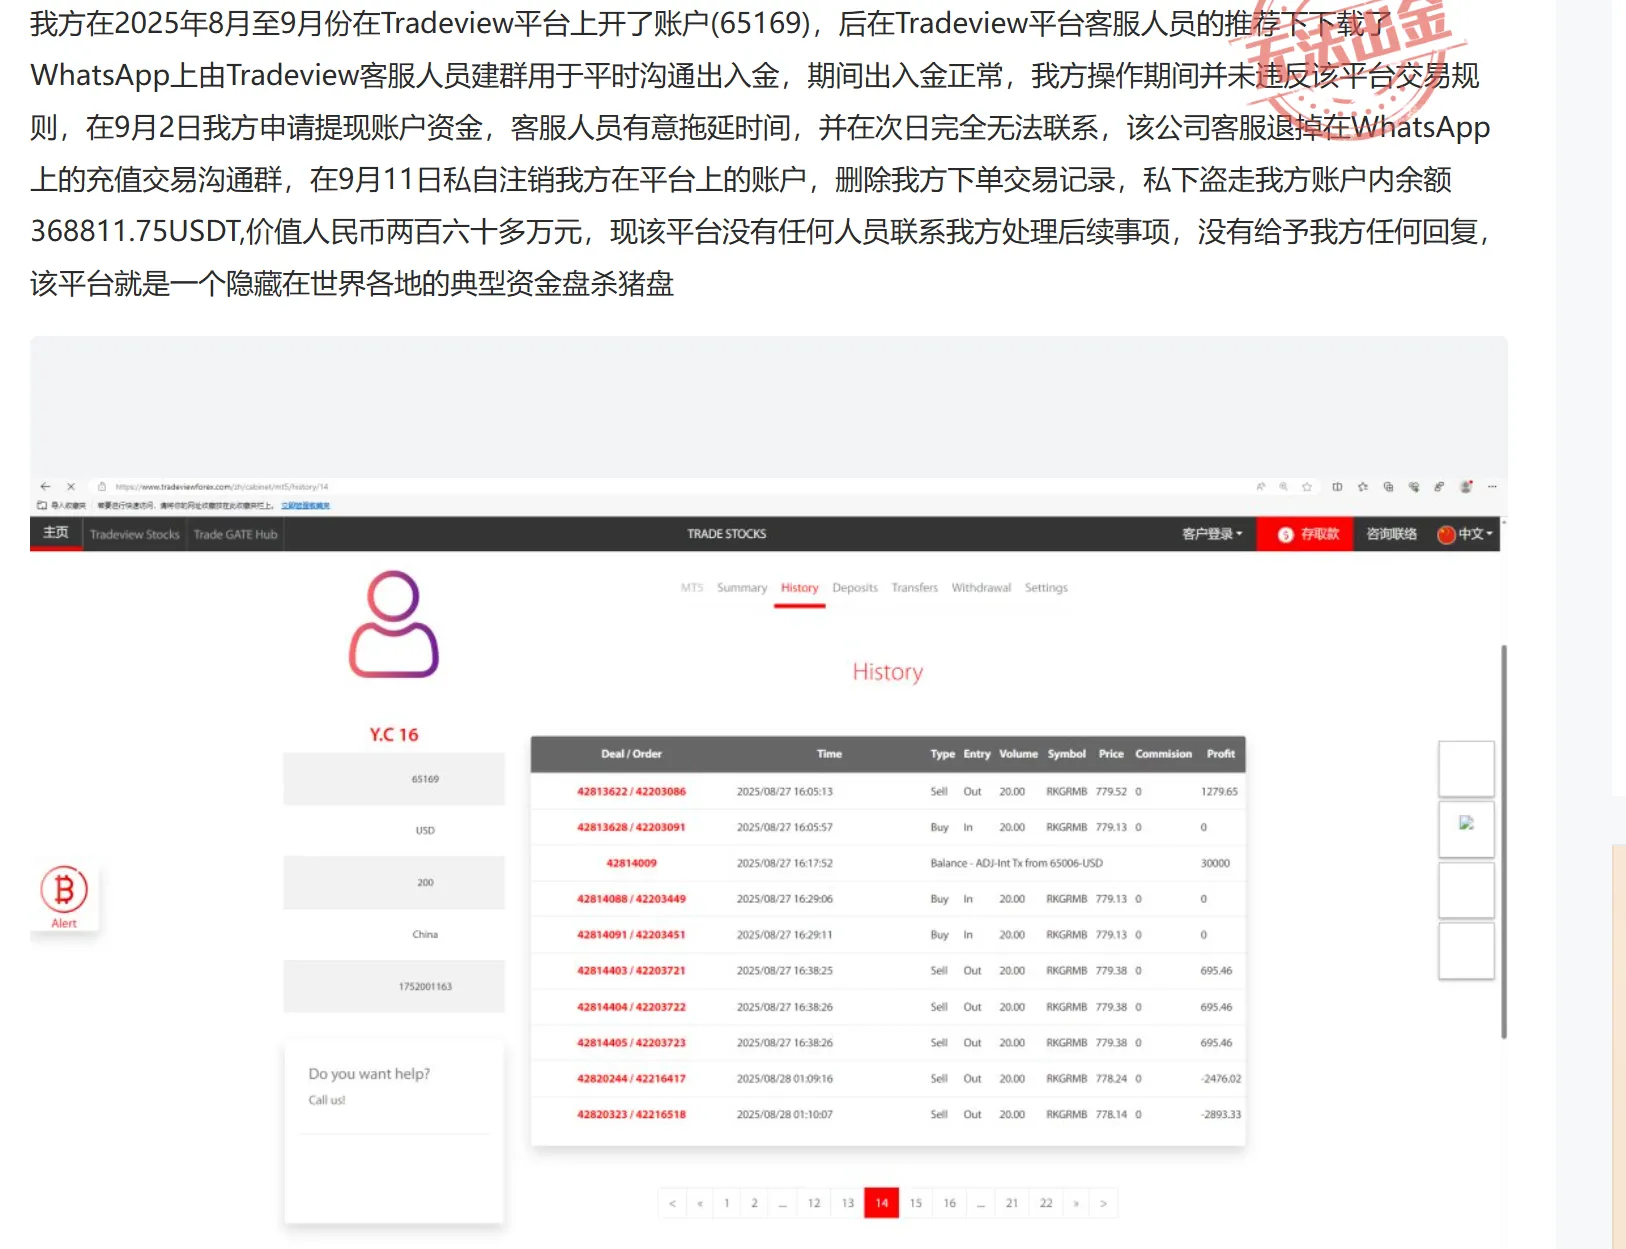1626x1249 pixels.
Task: Open deal 42814403 / 42203721
Action: pyautogui.click(x=631, y=971)
